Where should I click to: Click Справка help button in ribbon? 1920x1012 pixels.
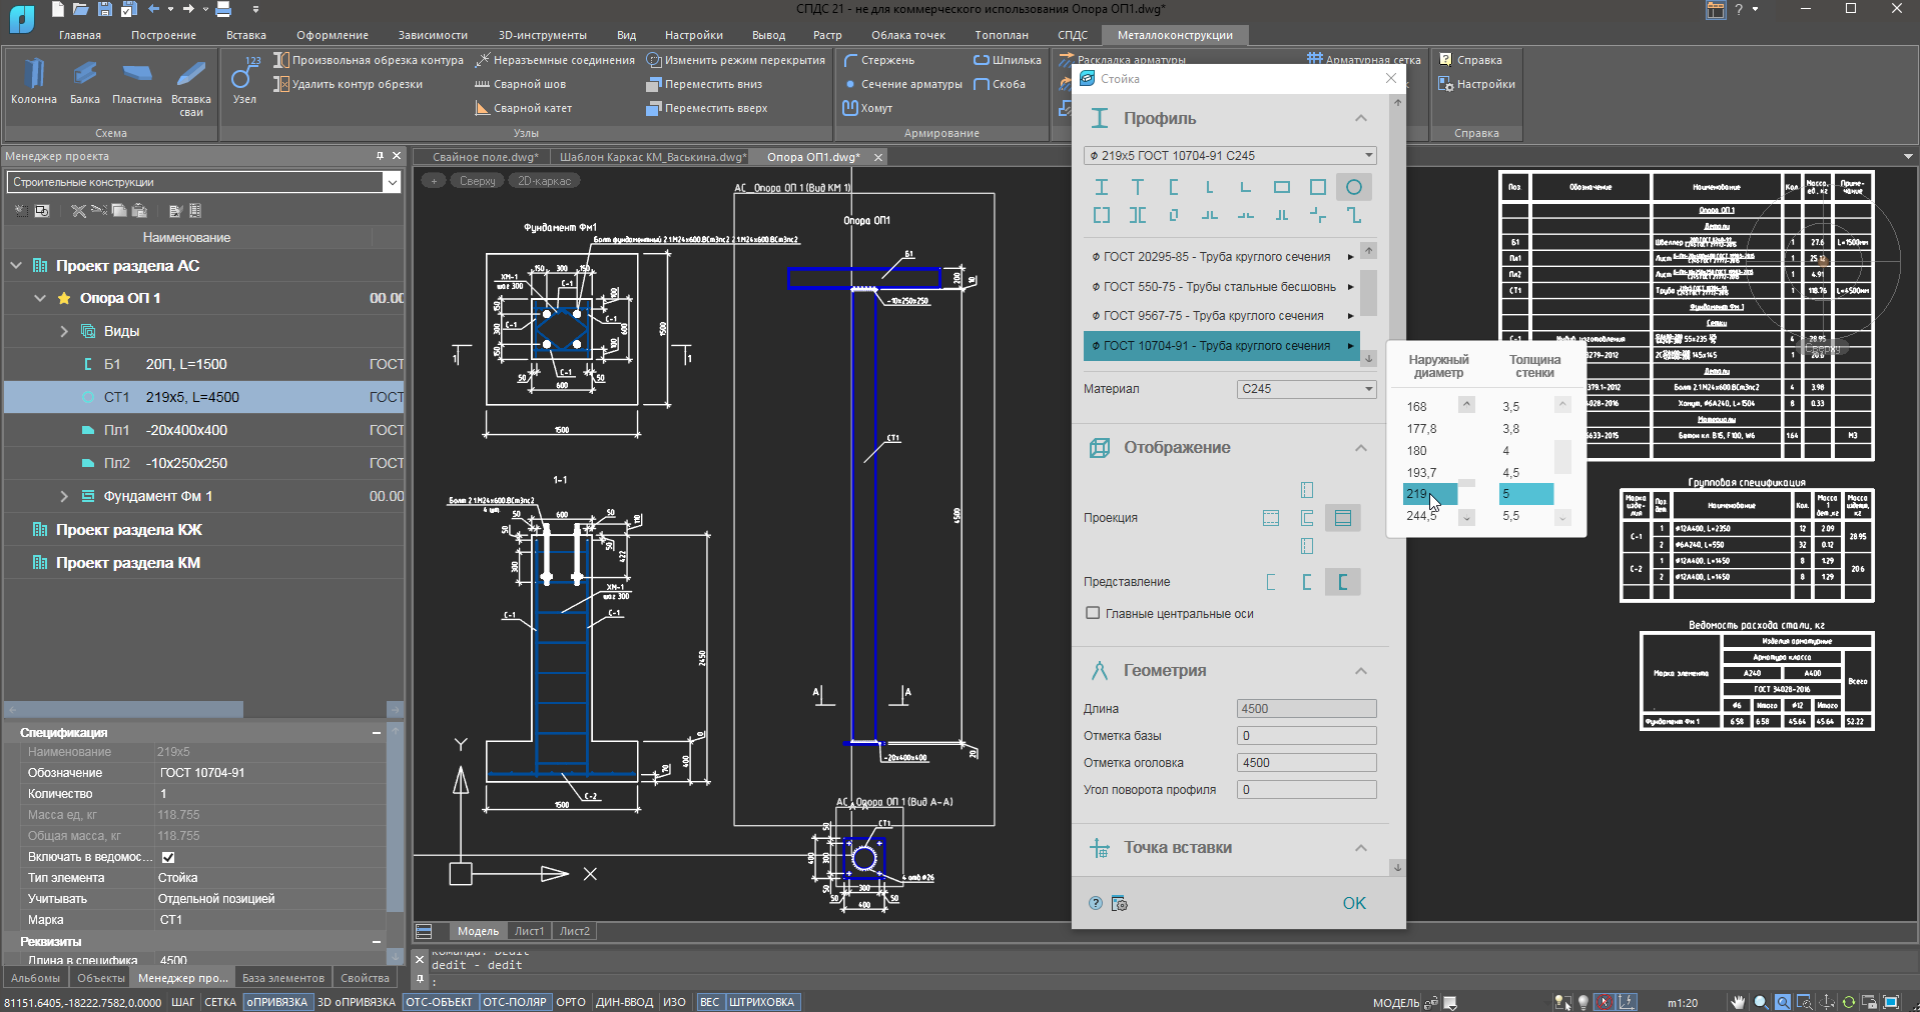tap(1470, 60)
